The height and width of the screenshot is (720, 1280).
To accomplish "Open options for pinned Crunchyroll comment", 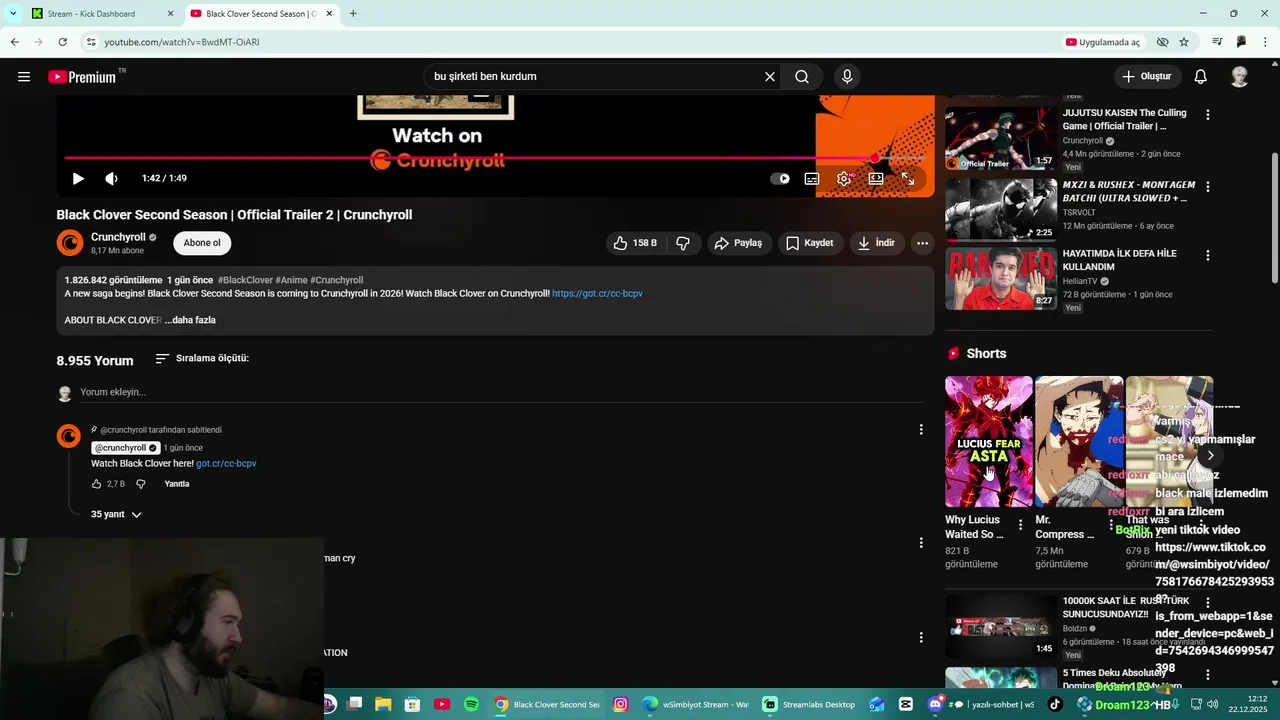I will [x=921, y=430].
